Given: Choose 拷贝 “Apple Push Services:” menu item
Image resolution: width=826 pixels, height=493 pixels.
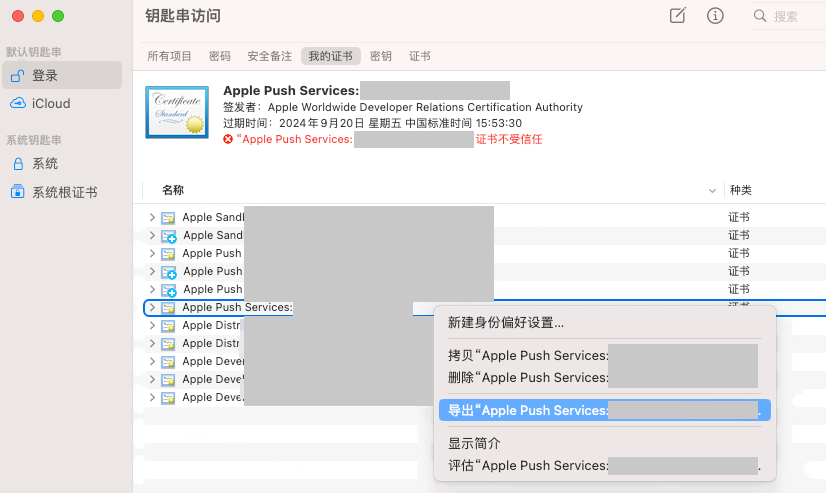Looking at the screenshot, I should point(604,356).
